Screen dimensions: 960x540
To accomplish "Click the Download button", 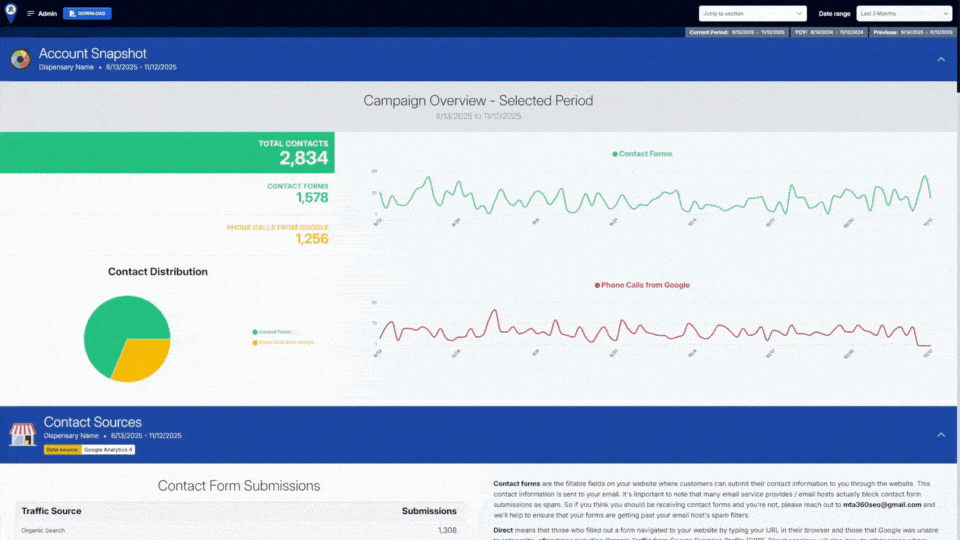I will pyautogui.click(x=87, y=14).
